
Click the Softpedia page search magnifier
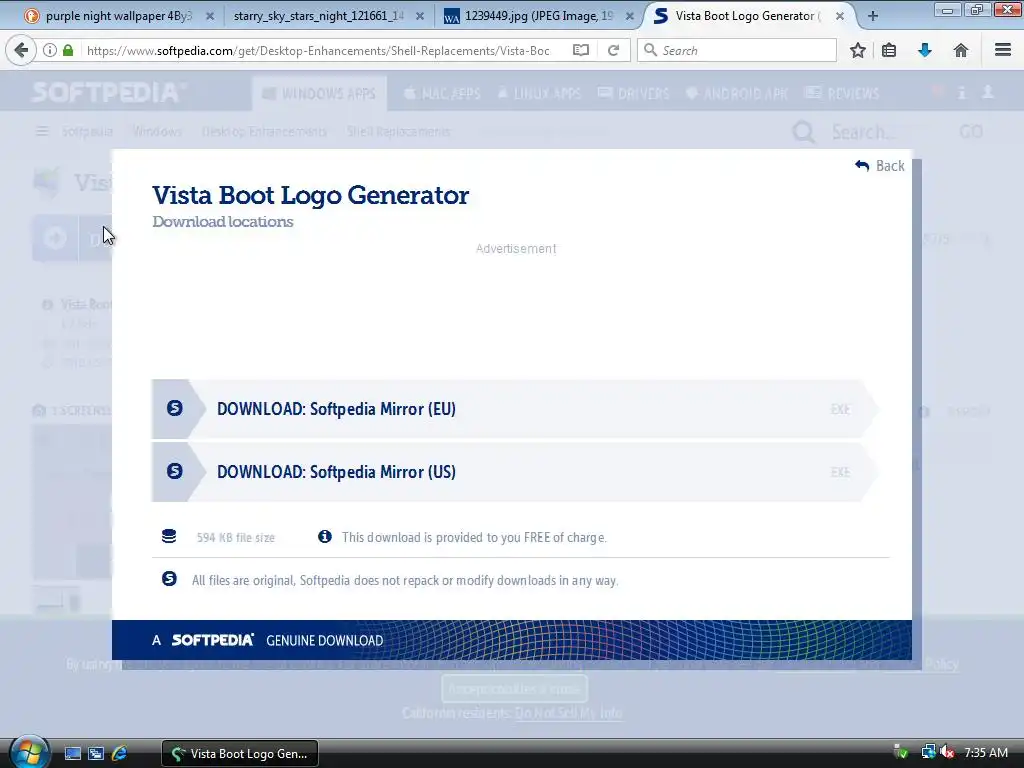(x=804, y=132)
